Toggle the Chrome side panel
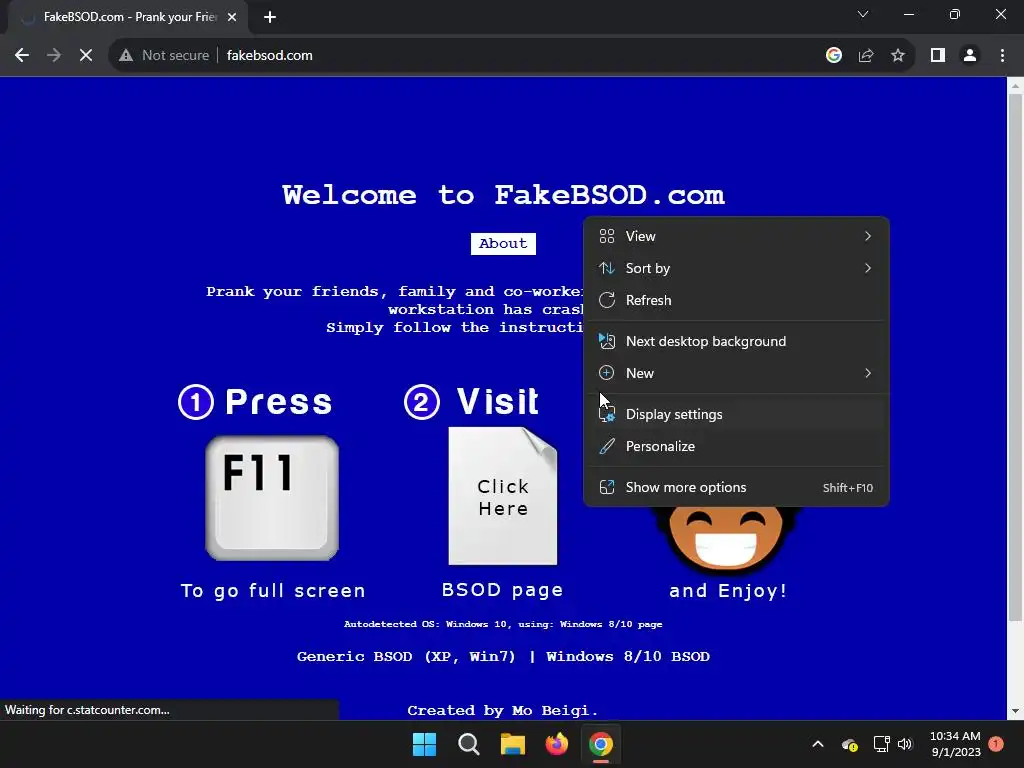 (x=938, y=56)
